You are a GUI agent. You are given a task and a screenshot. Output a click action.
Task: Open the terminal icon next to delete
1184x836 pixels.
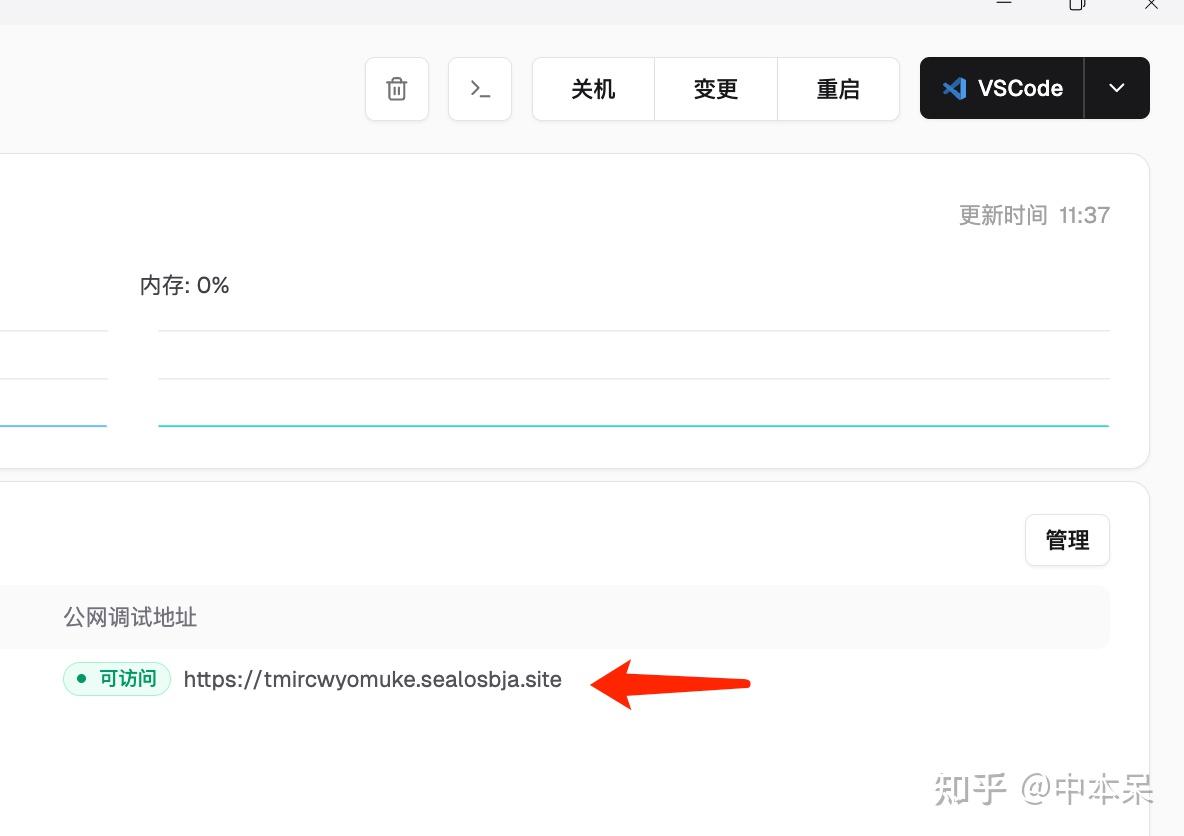tap(479, 88)
